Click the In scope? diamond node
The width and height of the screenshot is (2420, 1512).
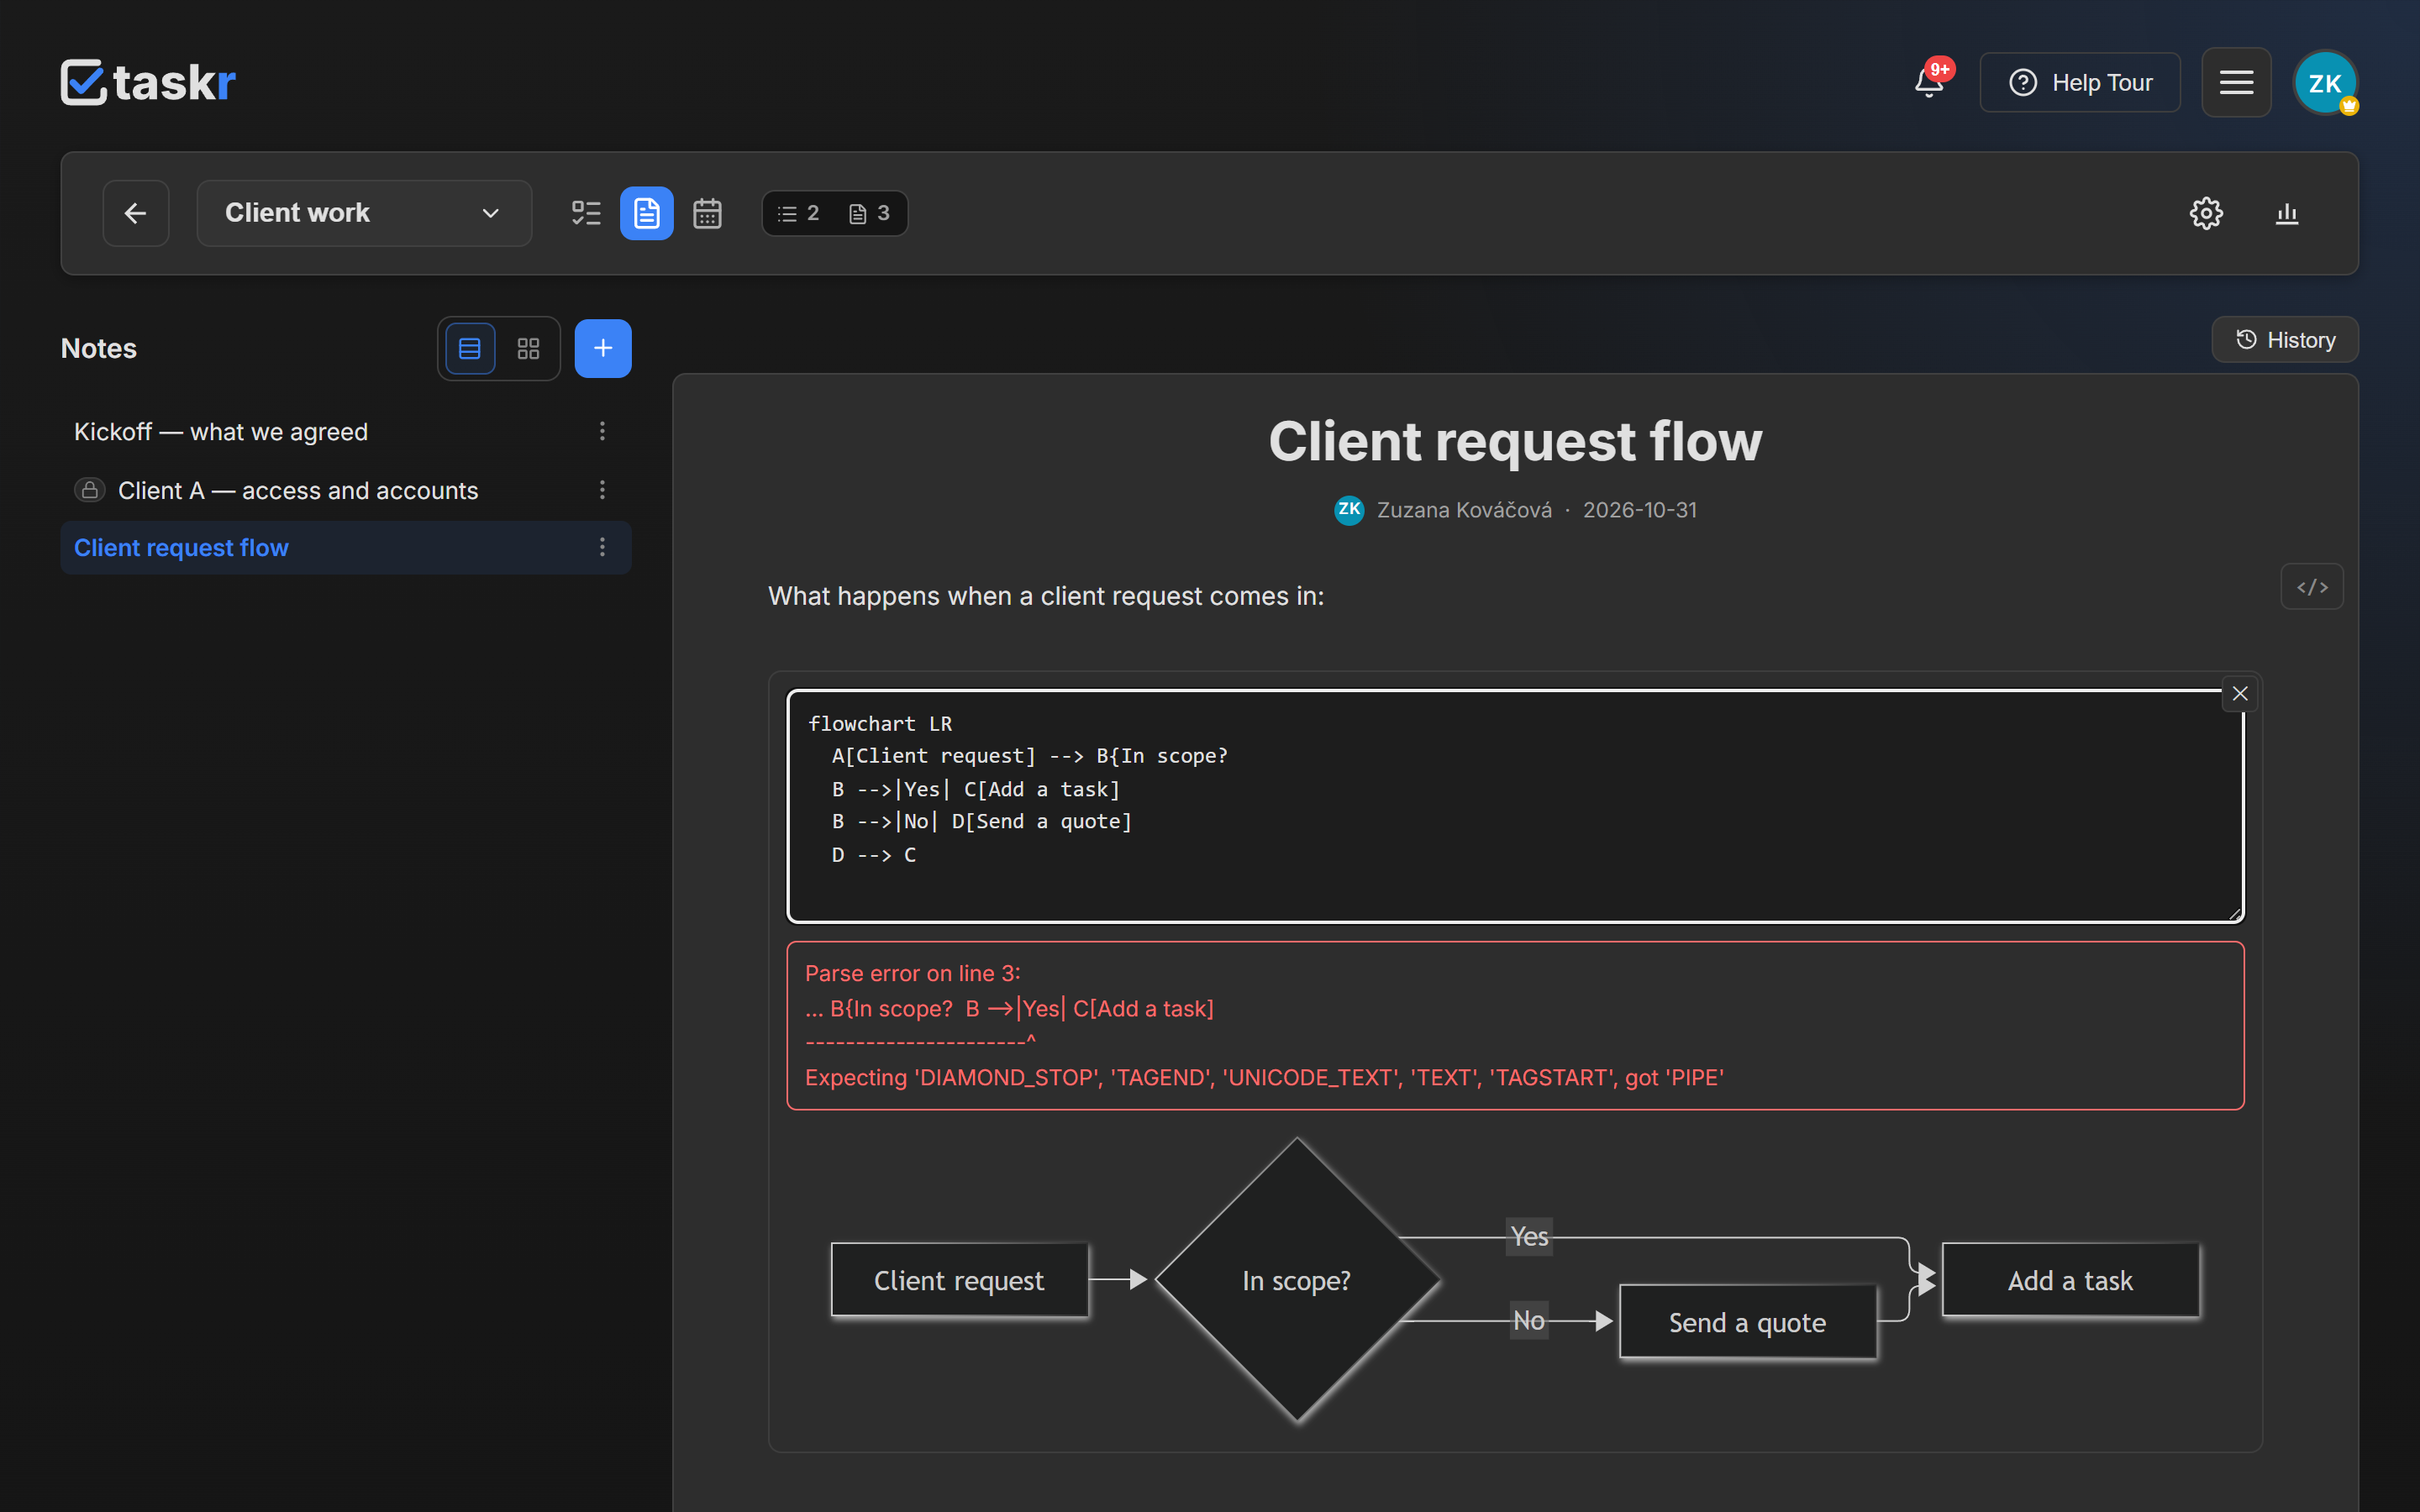coord(1297,1280)
